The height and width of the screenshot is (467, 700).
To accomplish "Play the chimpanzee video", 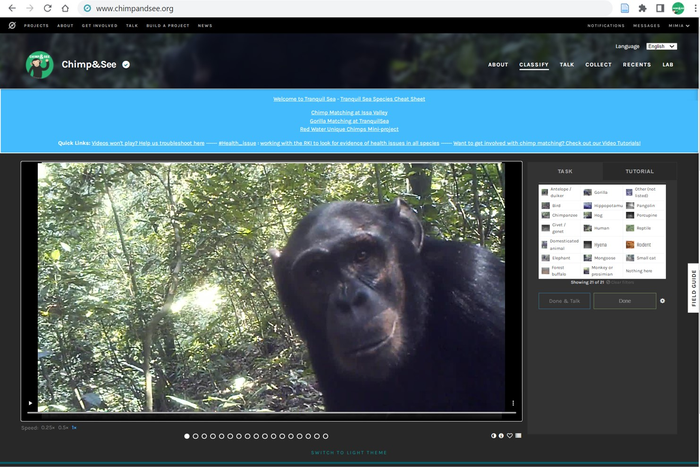I will click(x=30, y=403).
